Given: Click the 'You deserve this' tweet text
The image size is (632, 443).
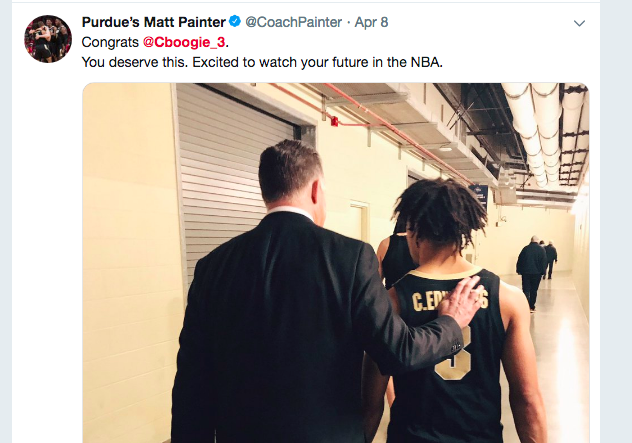Looking at the screenshot, I should (262, 62).
